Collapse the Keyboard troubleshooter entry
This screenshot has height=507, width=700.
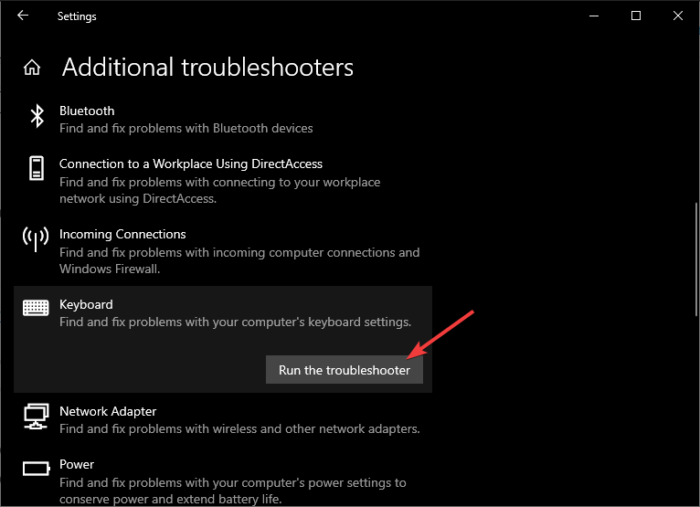point(86,304)
